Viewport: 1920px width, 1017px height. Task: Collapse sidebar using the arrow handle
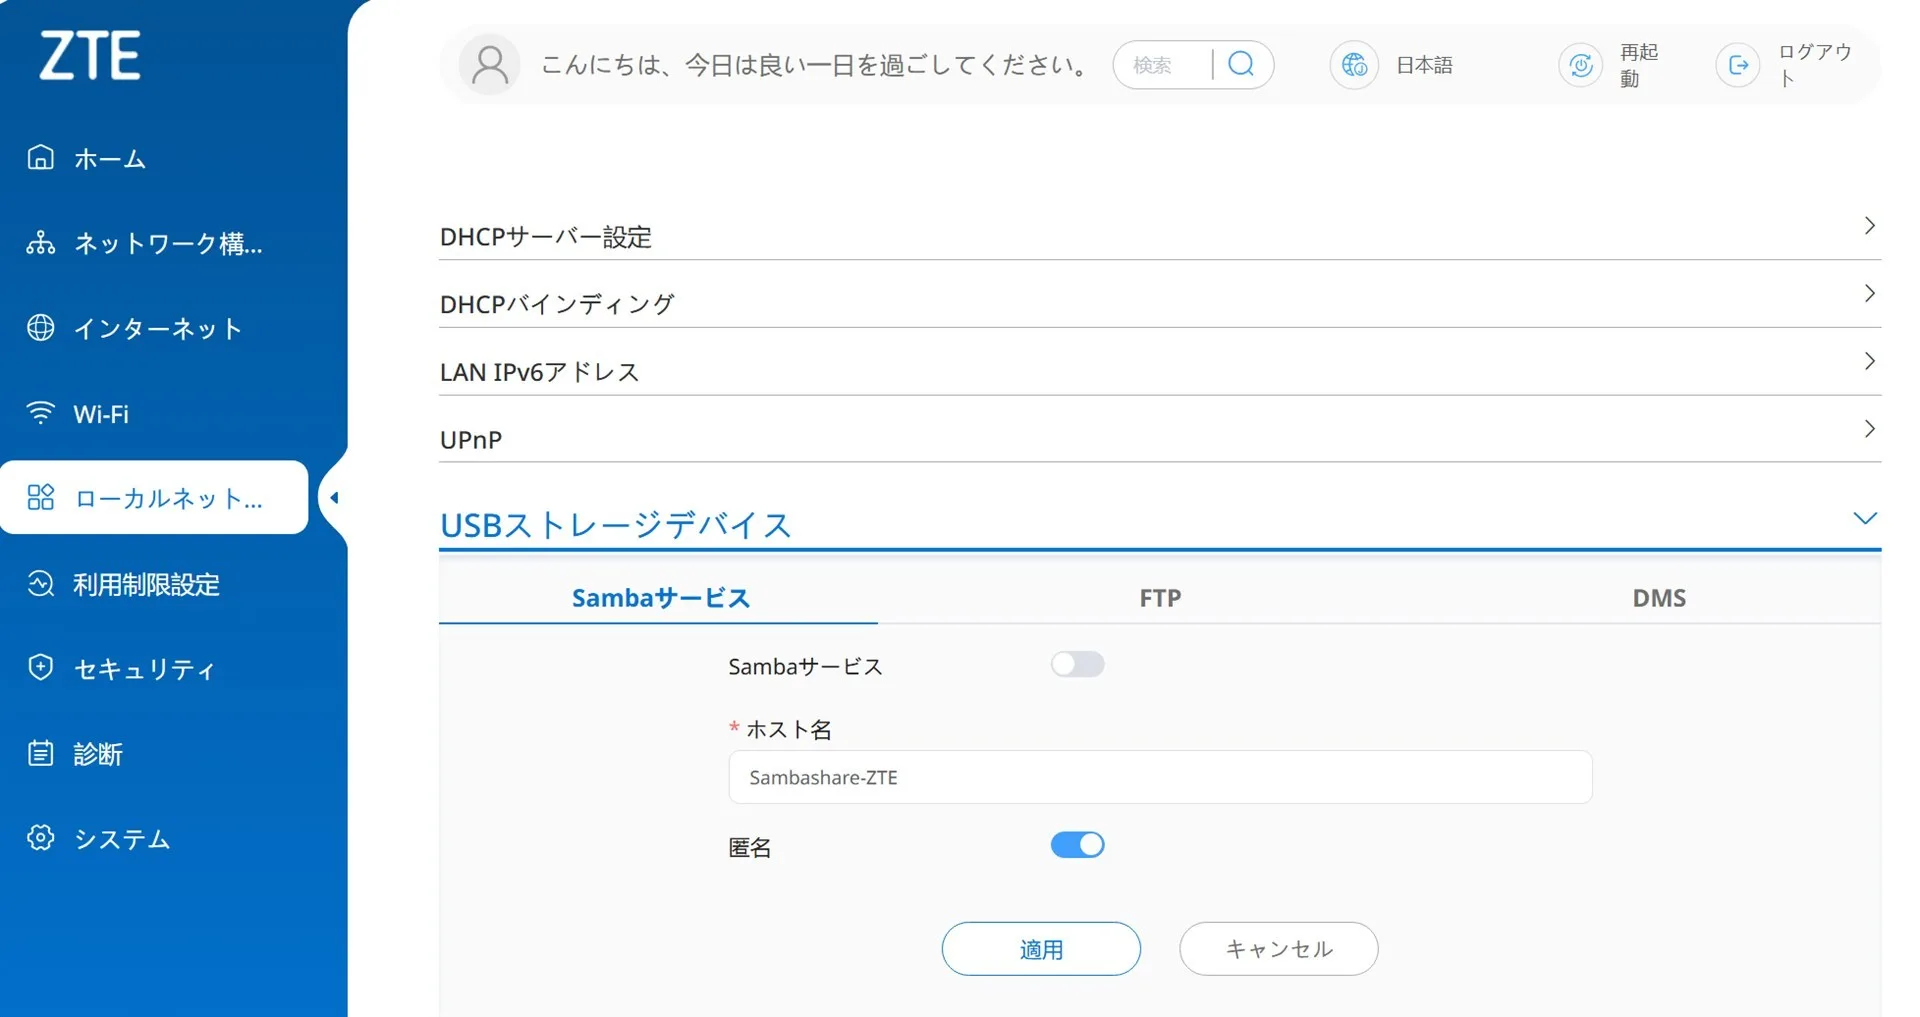[334, 498]
